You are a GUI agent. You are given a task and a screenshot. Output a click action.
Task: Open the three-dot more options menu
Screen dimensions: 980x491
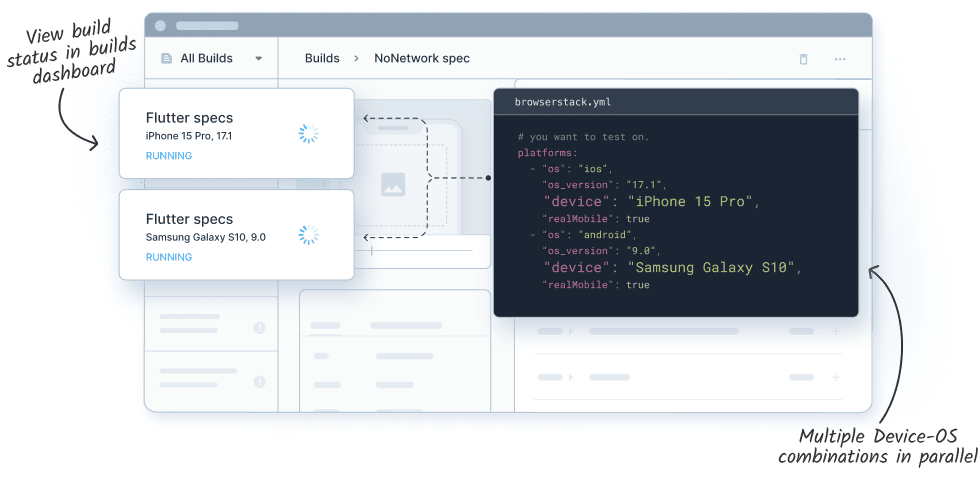pos(840,59)
